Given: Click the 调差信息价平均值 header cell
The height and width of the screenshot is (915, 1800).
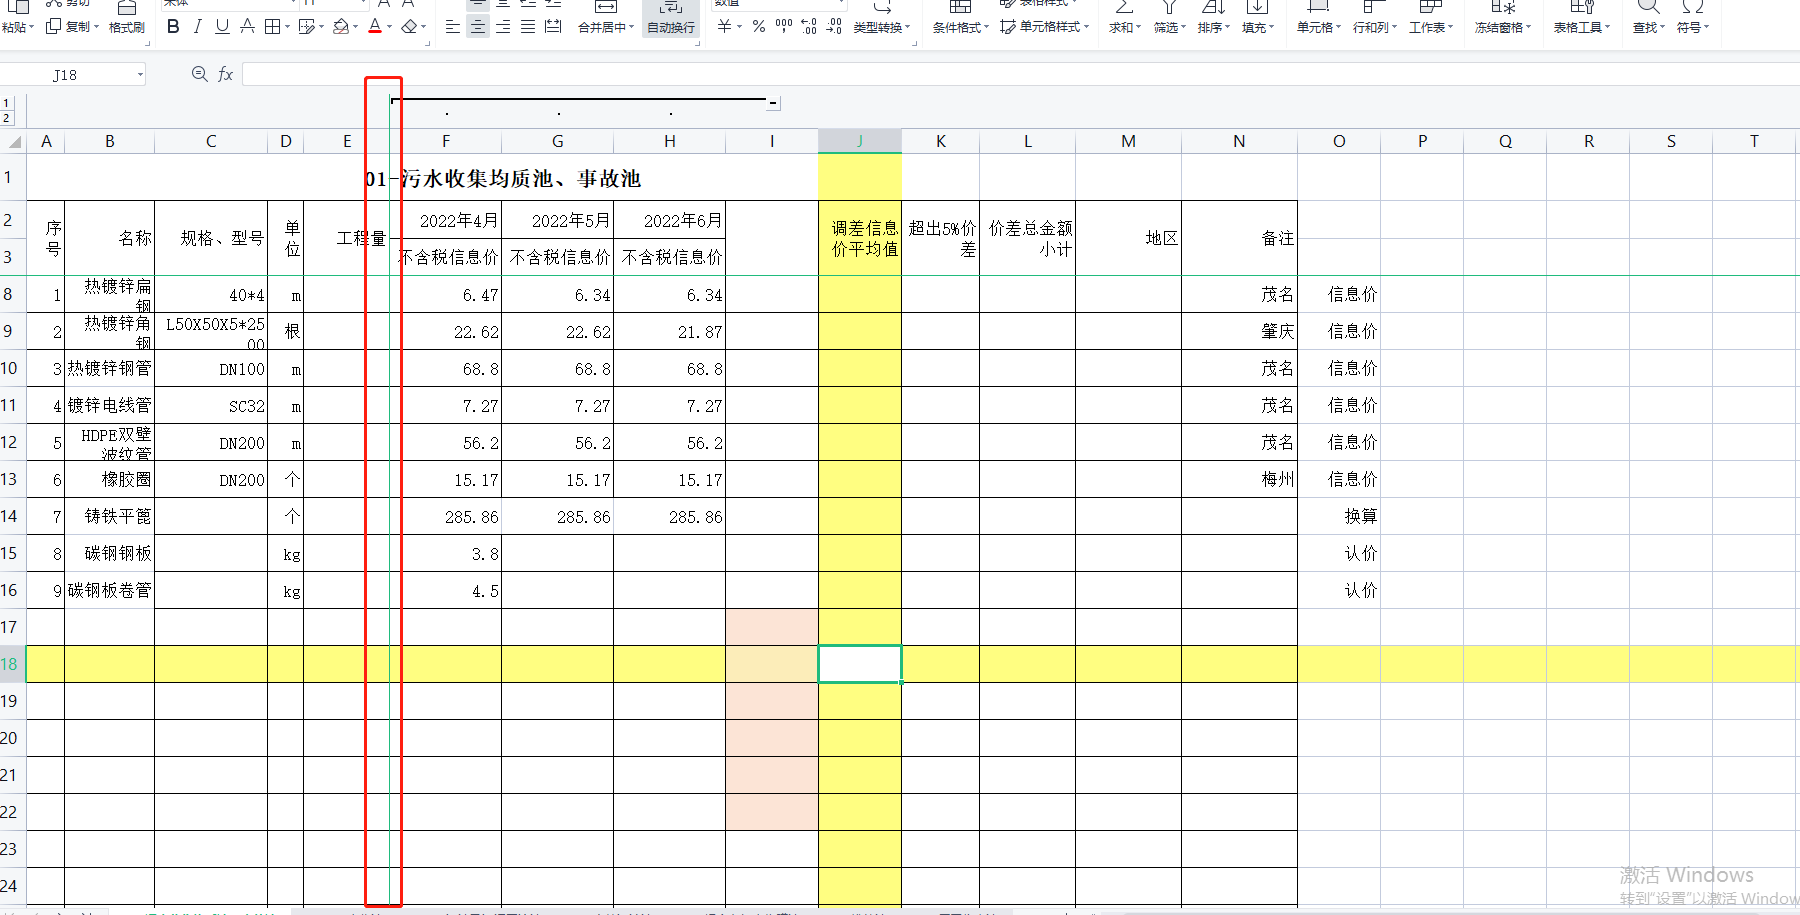Looking at the screenshot, I should [860, 238].
